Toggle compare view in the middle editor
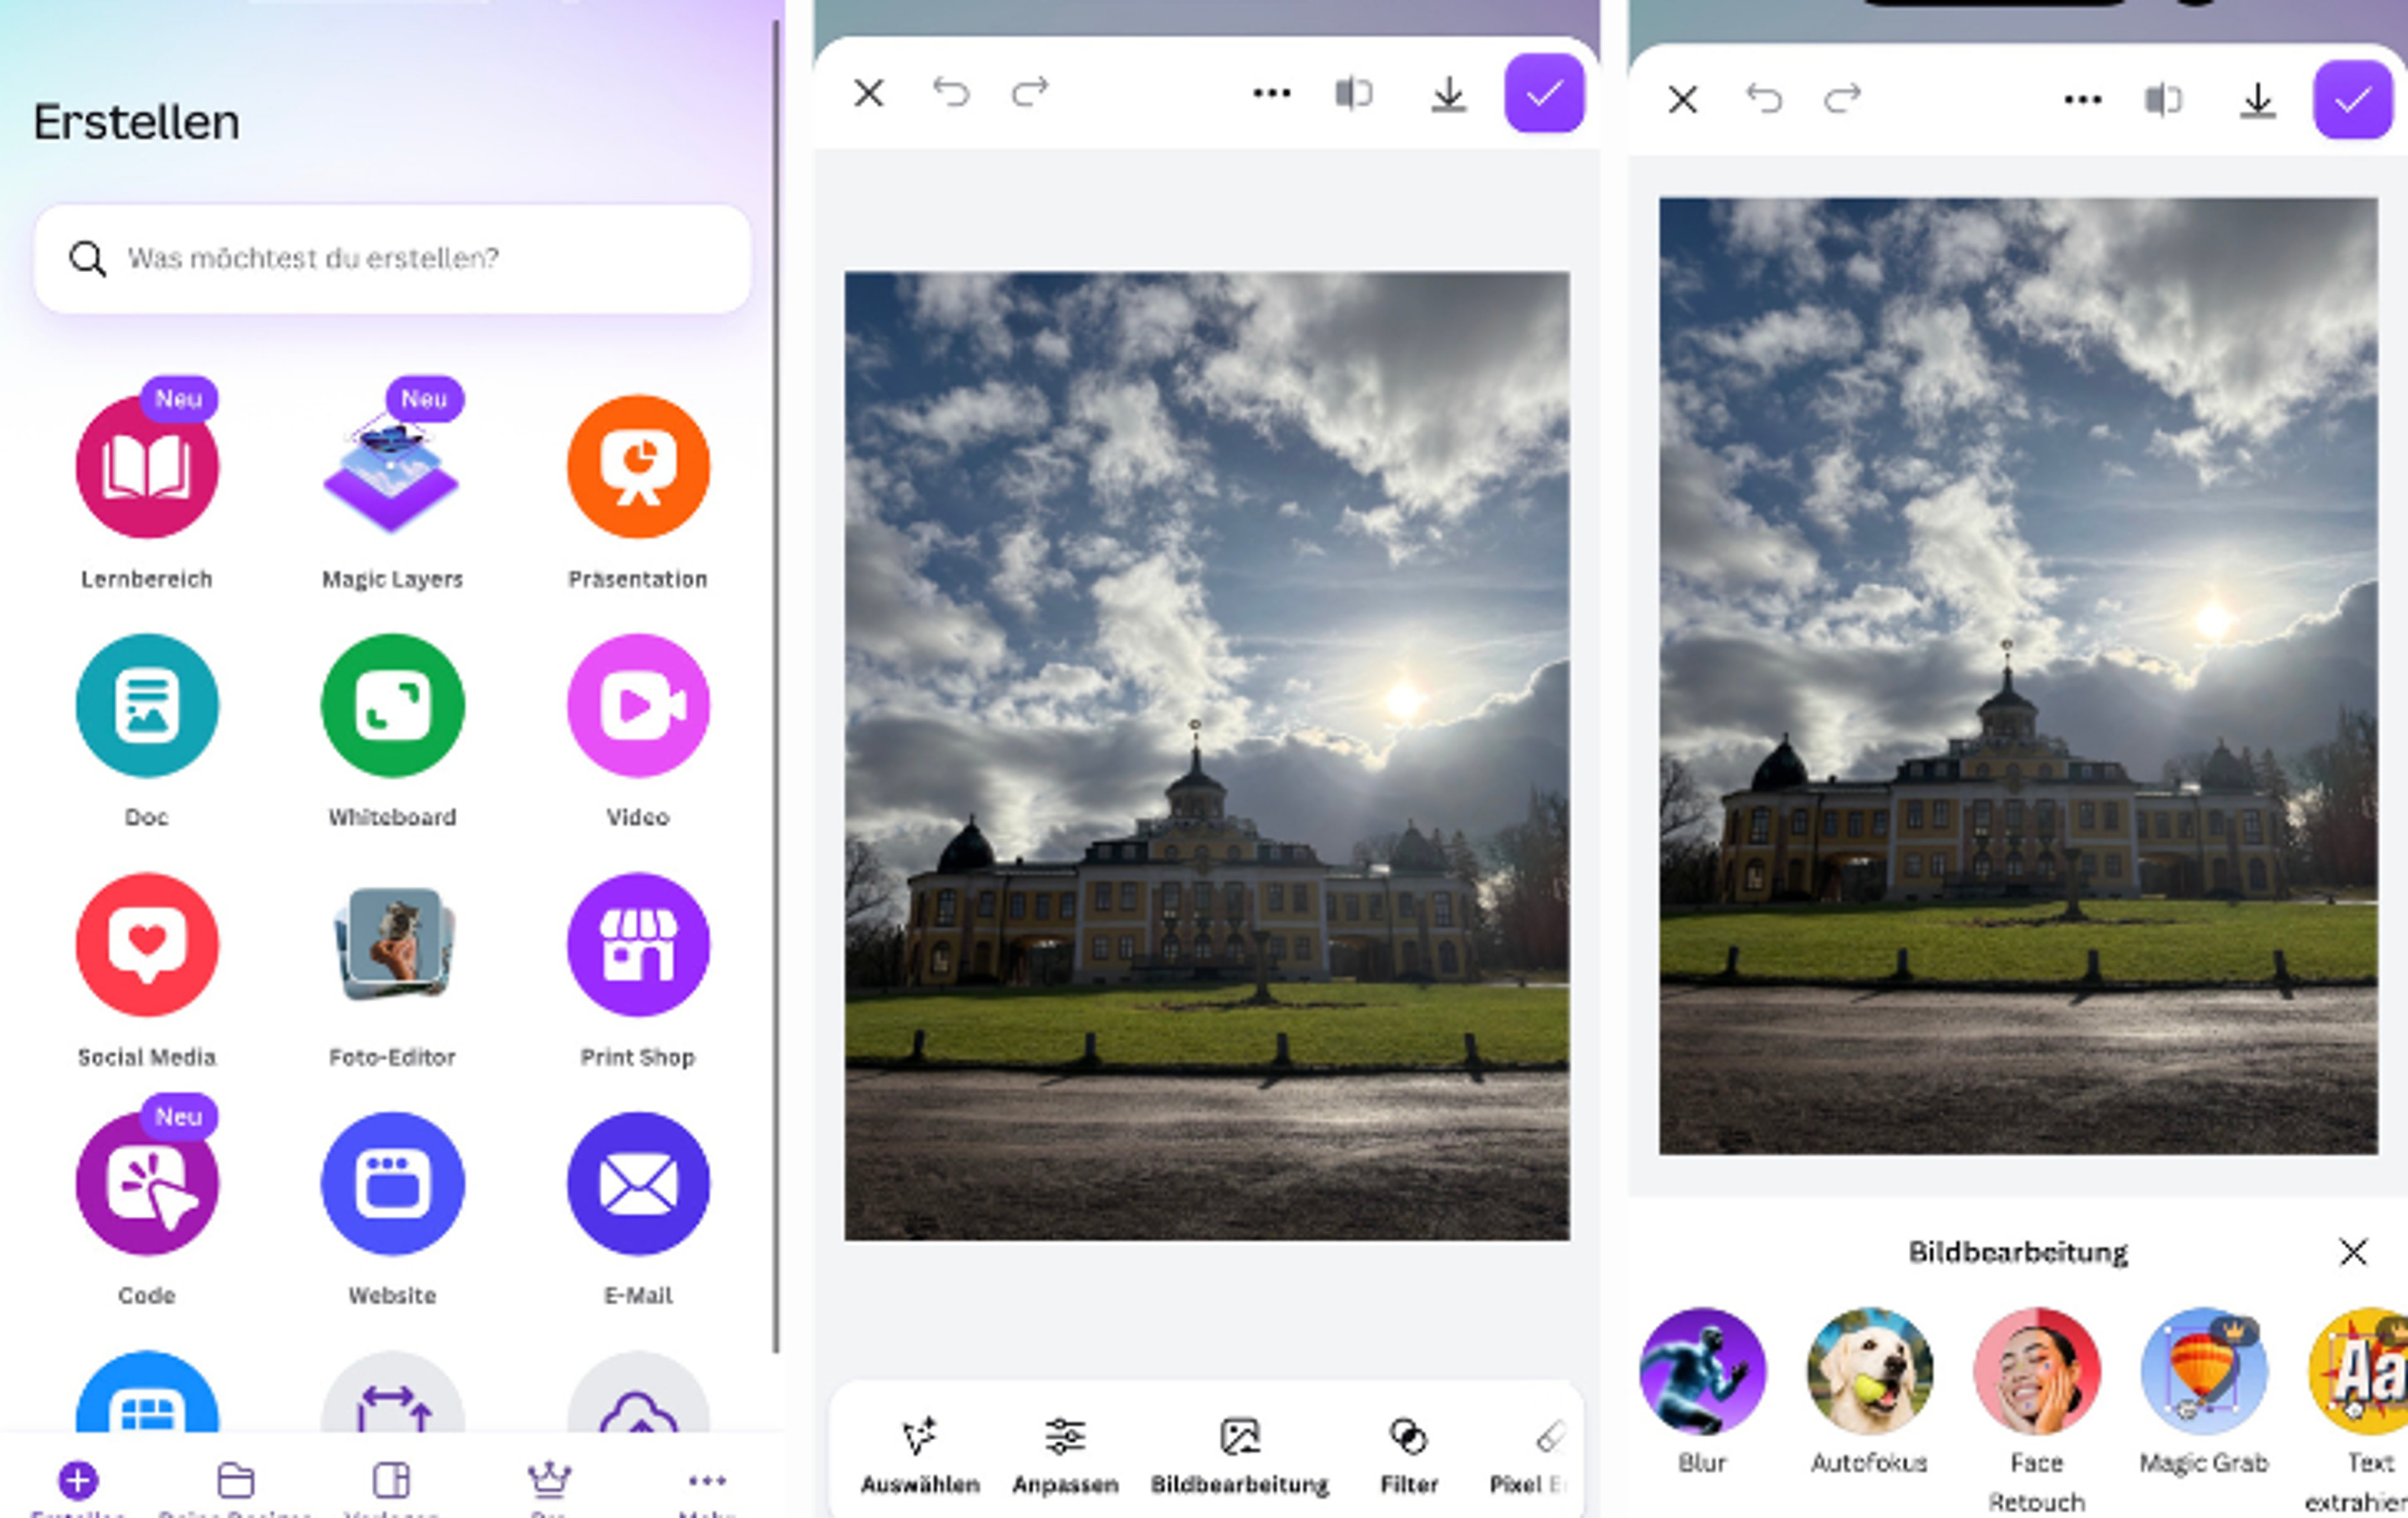The image size is (2408, 1518). click(x=1353, y=94)
